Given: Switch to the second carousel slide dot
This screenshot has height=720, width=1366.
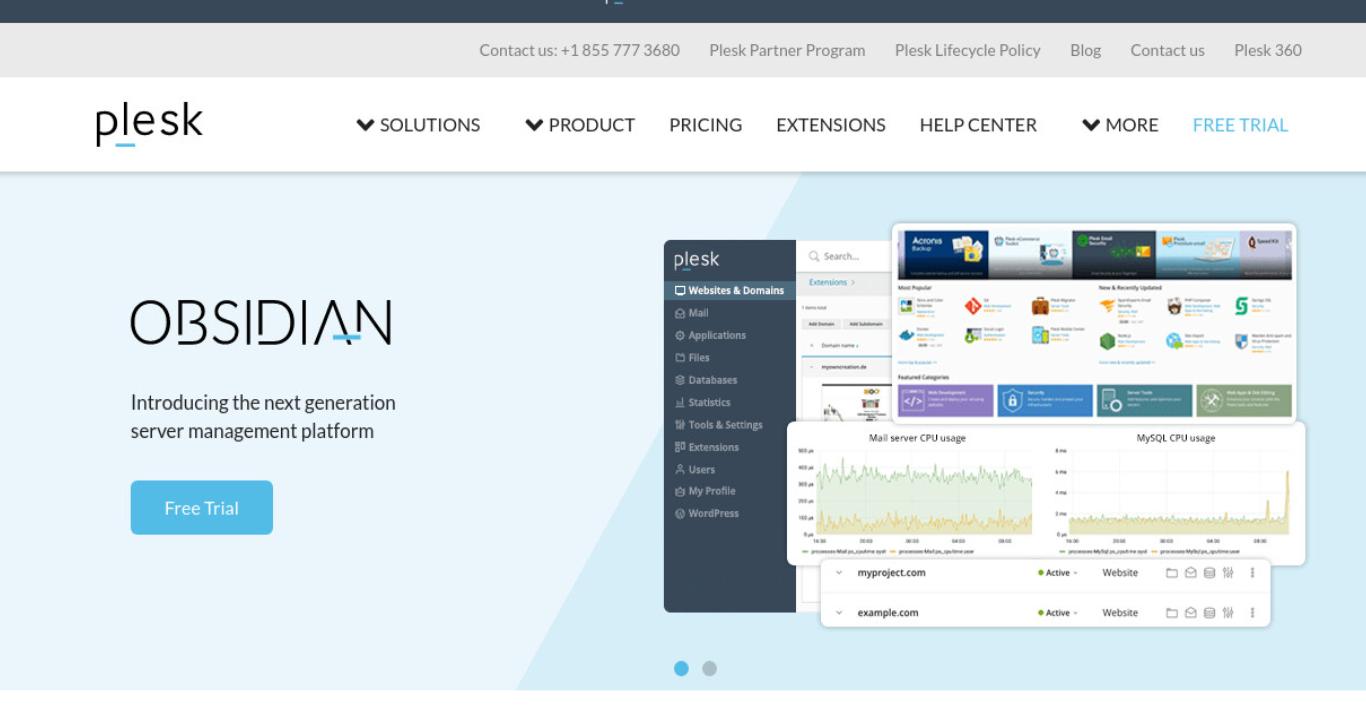Looking at the screenshot, I should (709, 668).
